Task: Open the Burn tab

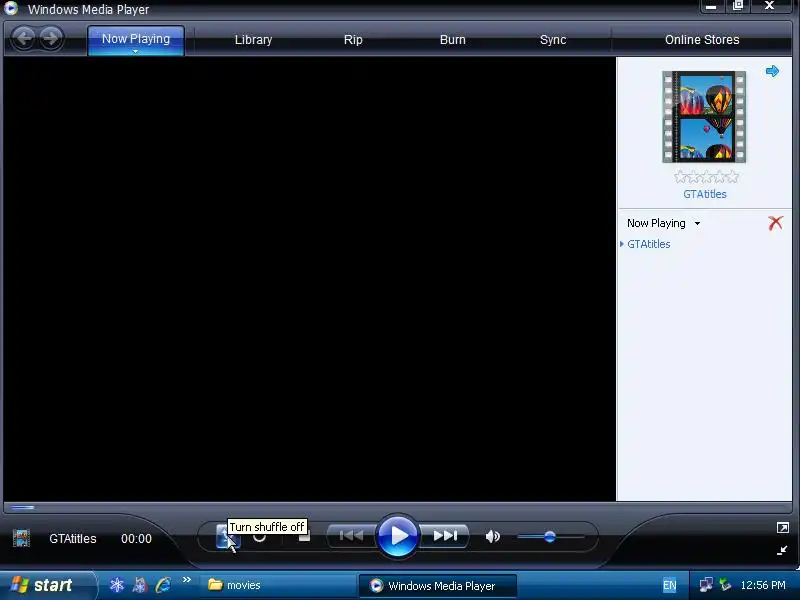Action: coord(453,40)
